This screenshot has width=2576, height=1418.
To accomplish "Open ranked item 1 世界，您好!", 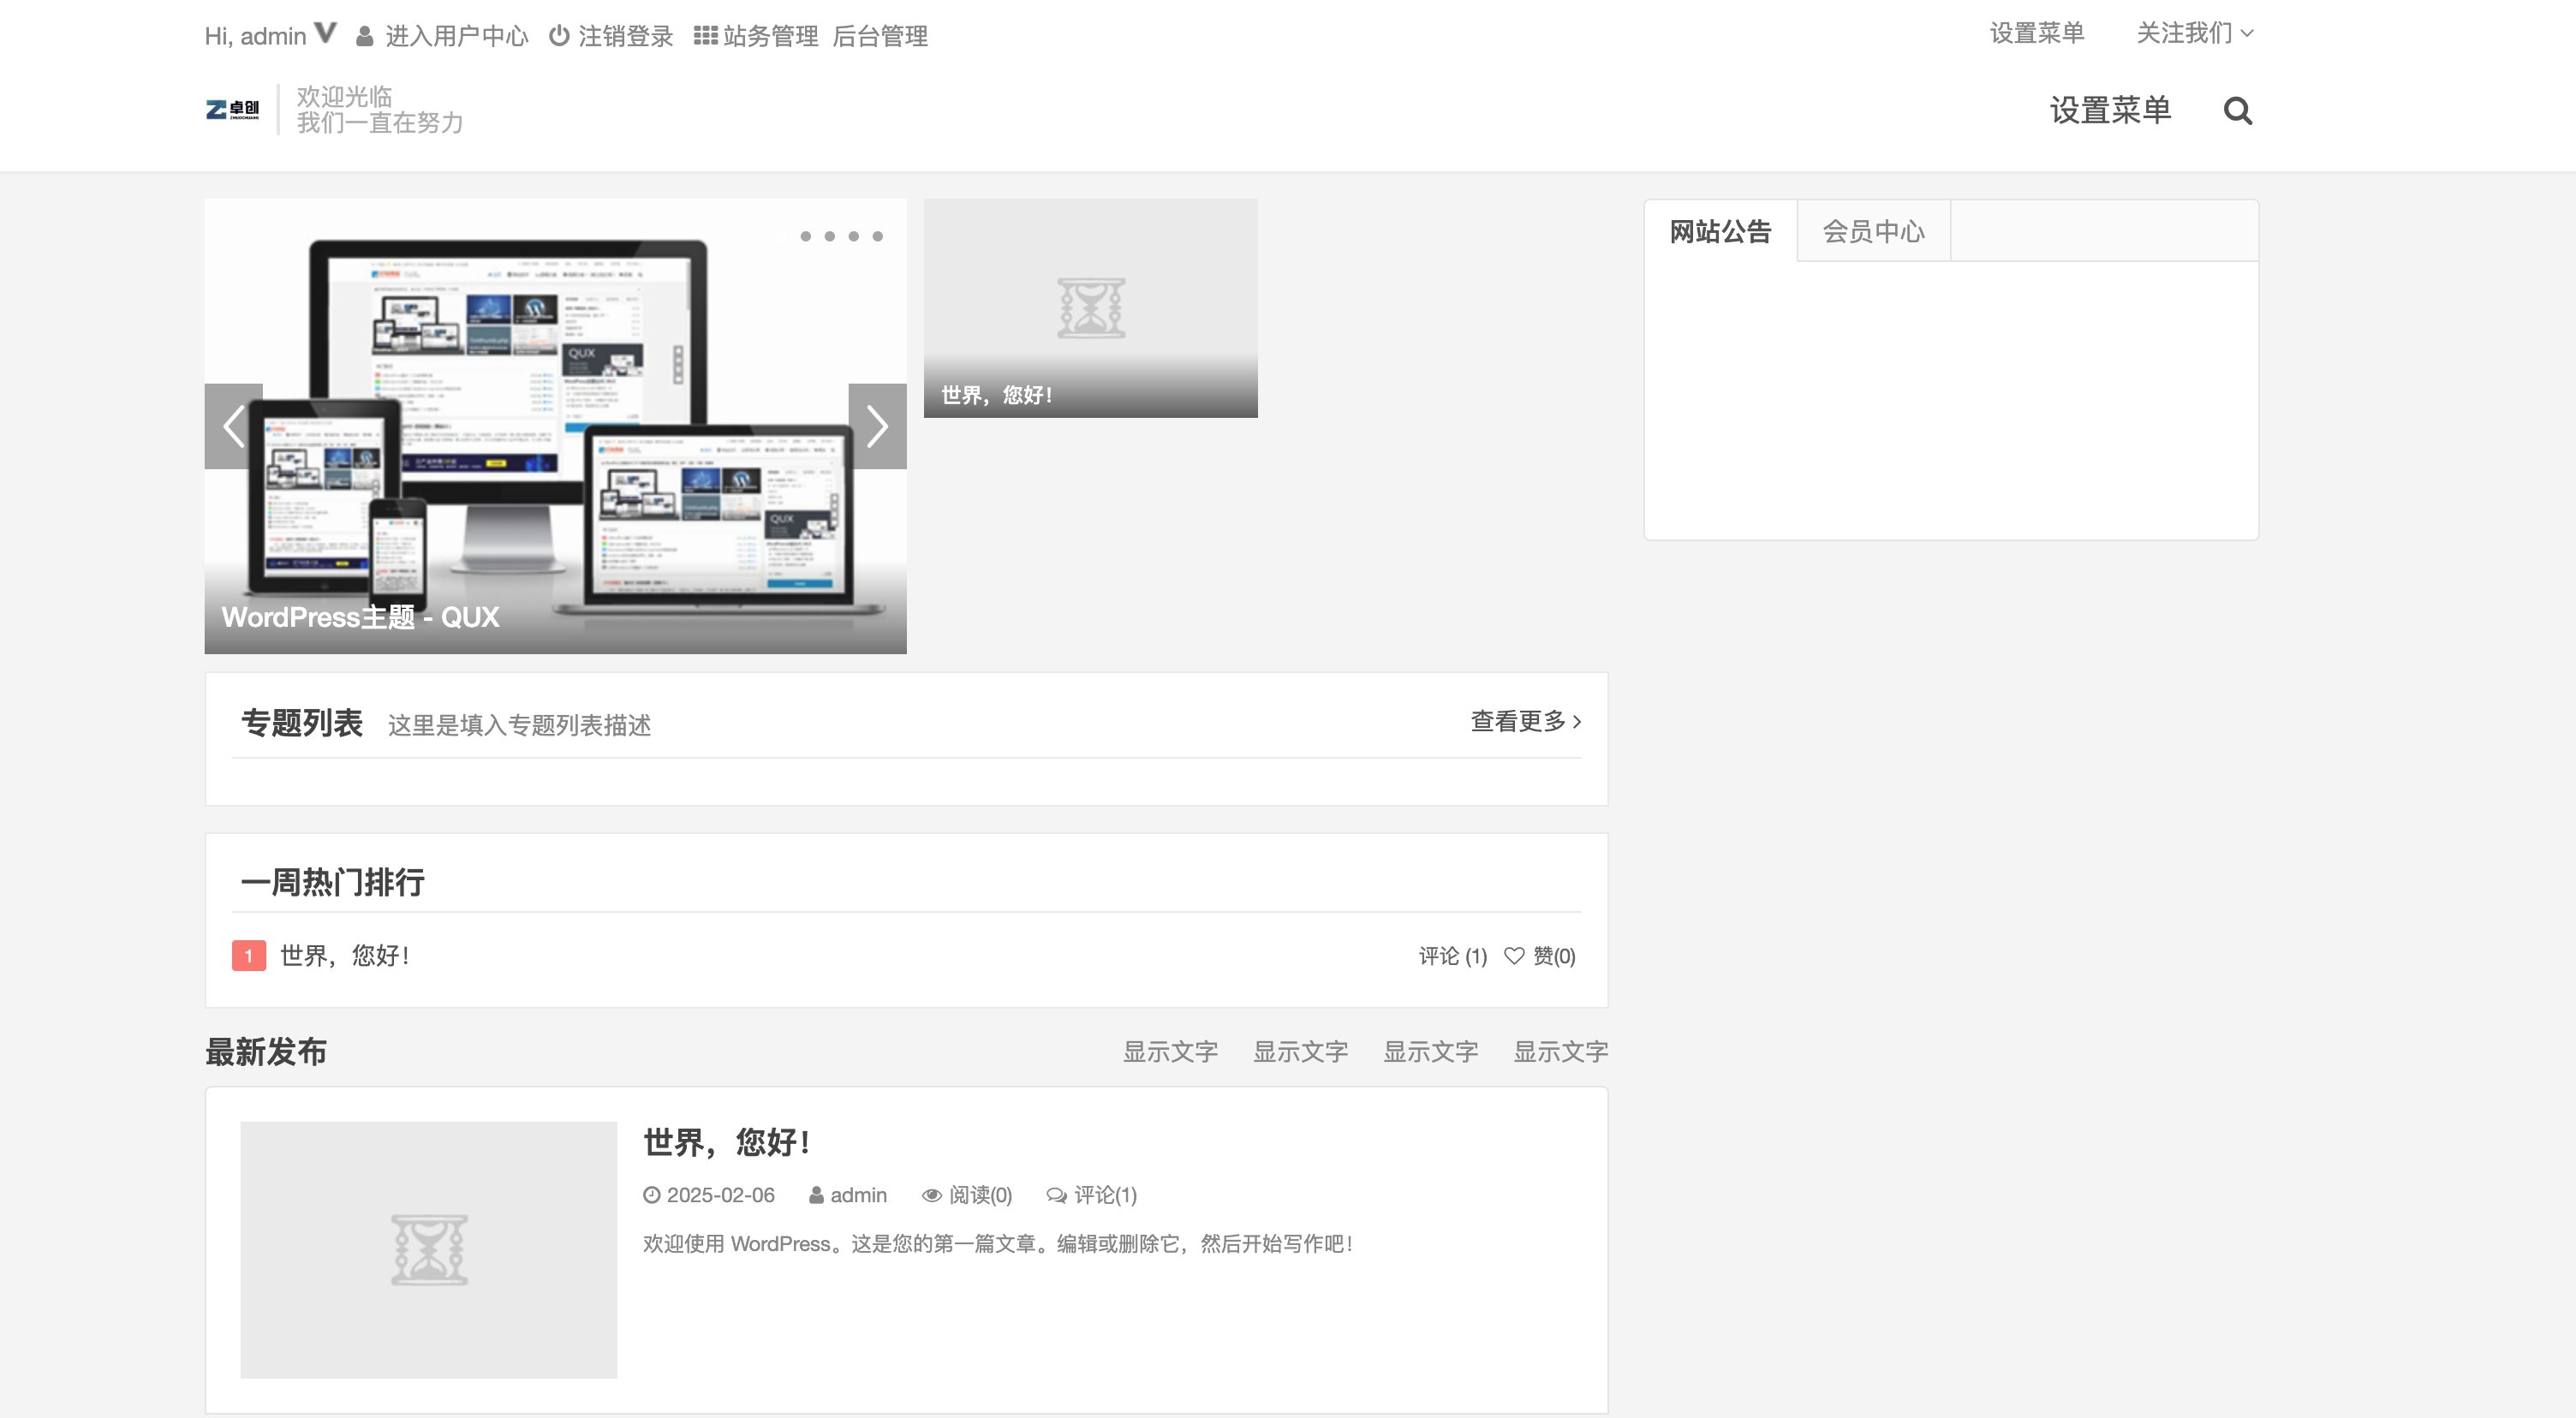I will 345,956.
